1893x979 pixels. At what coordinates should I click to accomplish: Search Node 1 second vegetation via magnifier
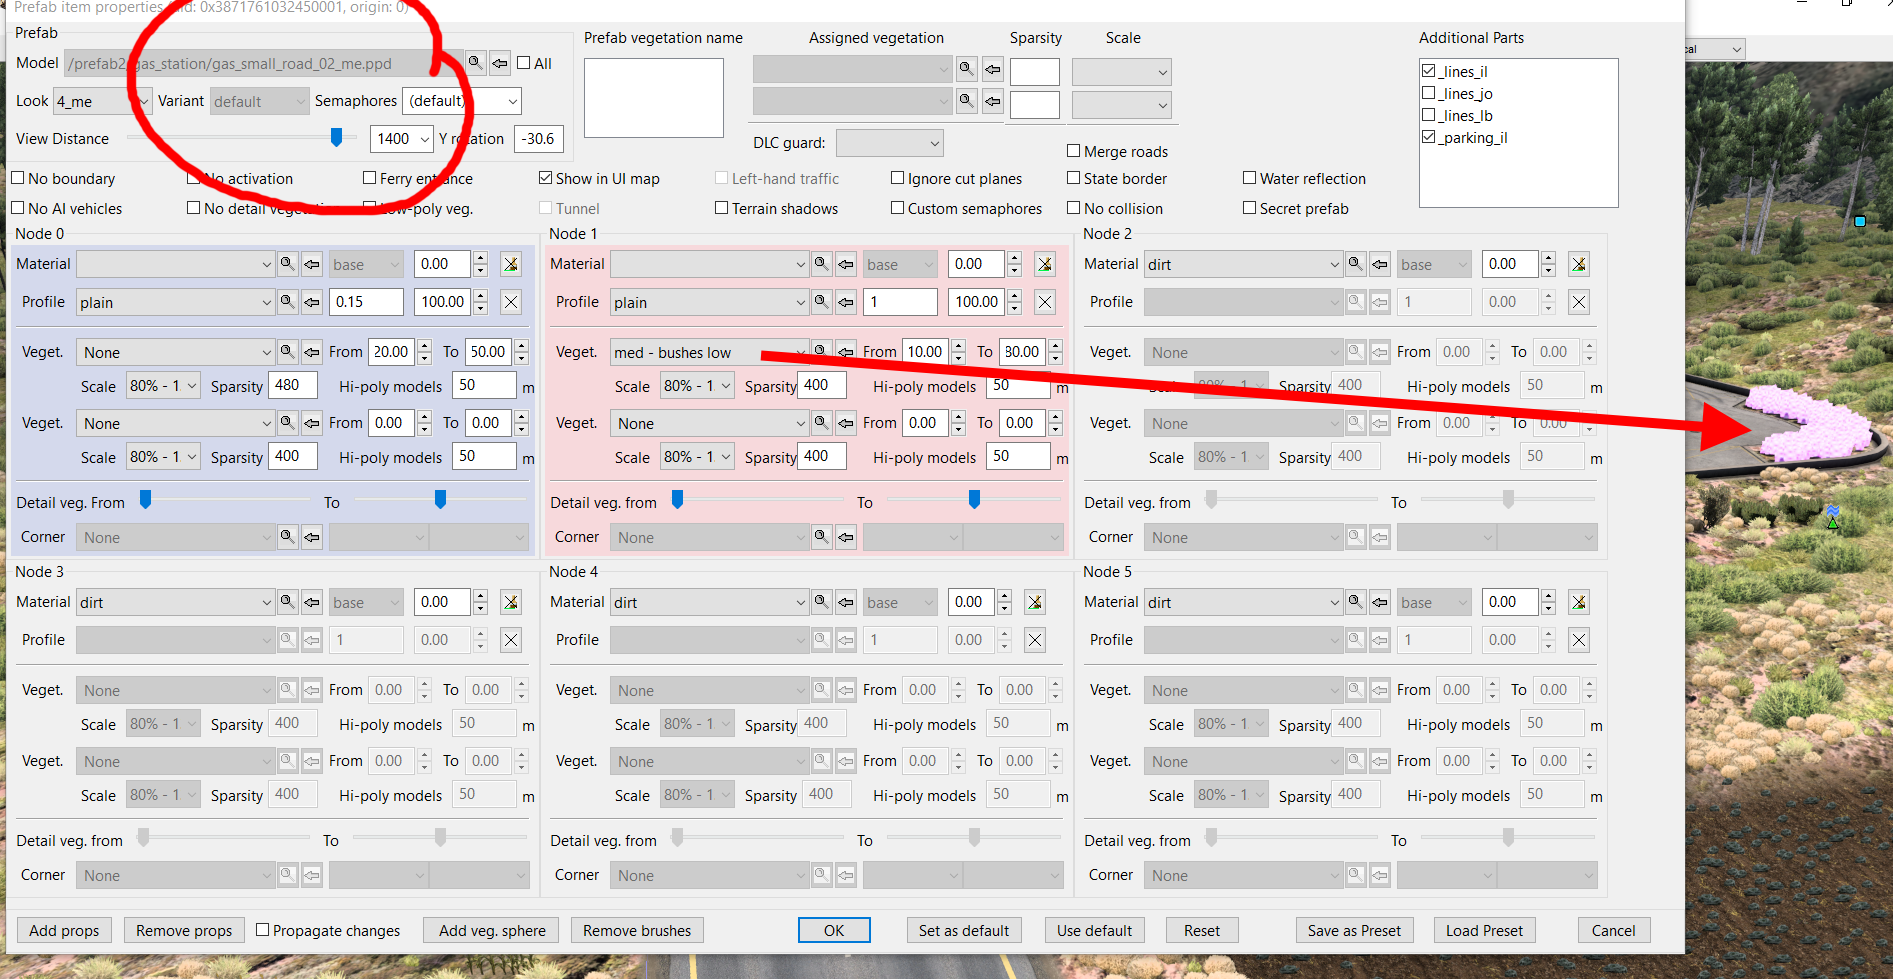(821, 423)
